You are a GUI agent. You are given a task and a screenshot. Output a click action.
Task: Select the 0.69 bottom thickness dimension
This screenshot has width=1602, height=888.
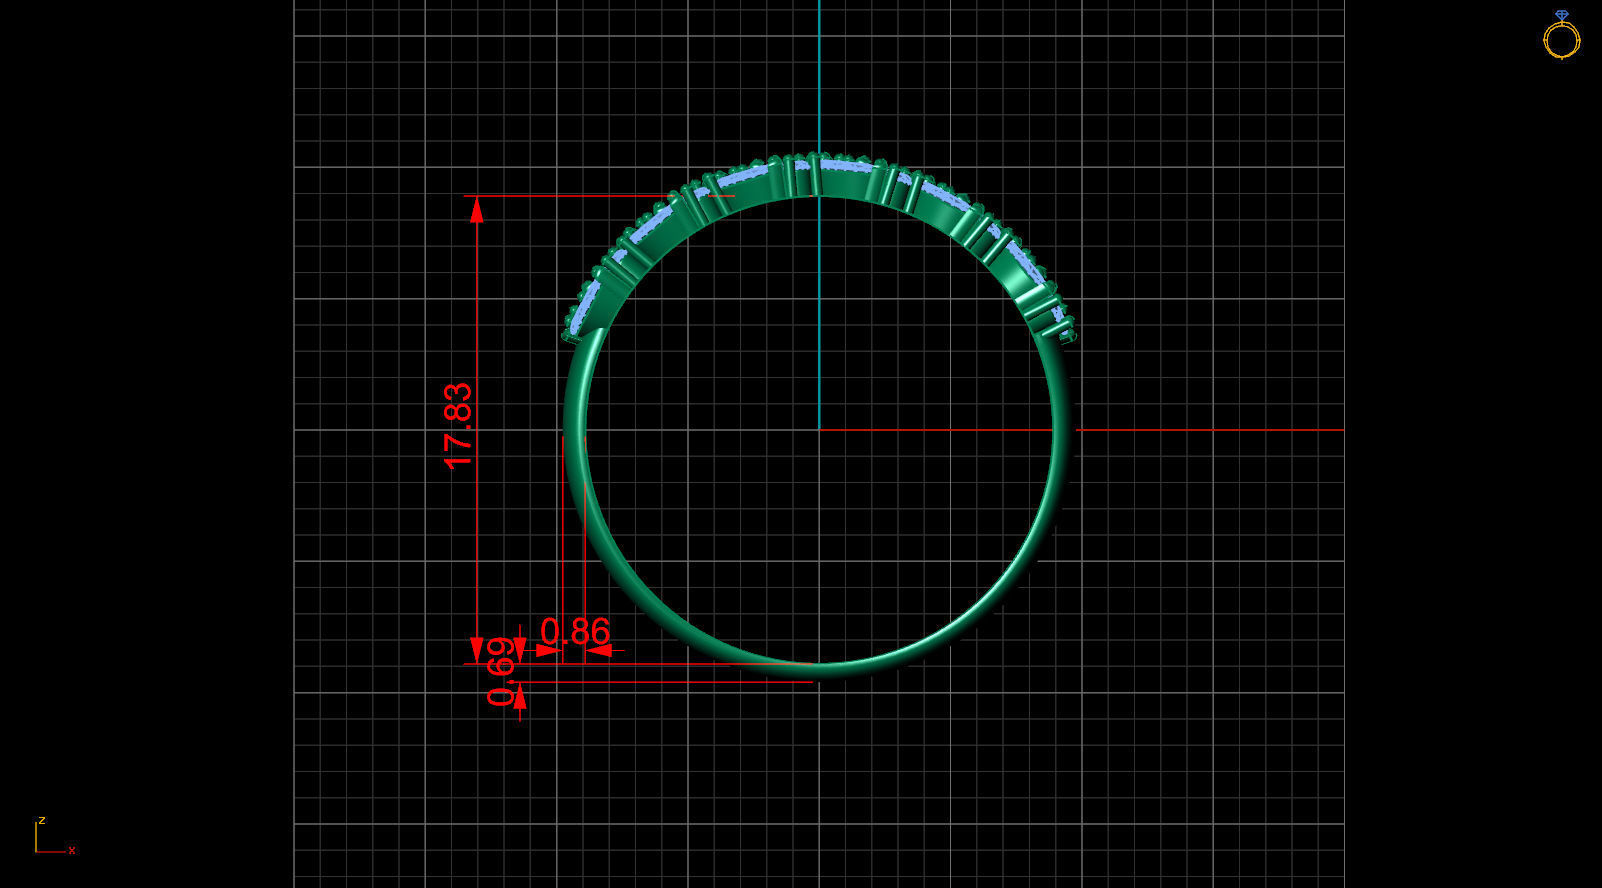[501, 671]
